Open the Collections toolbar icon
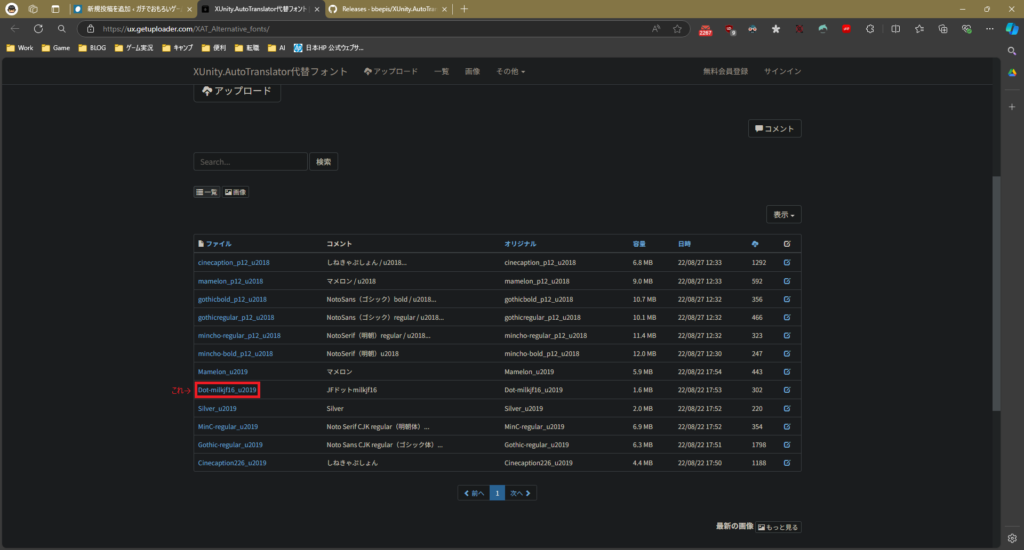 [x=943, y=29]
